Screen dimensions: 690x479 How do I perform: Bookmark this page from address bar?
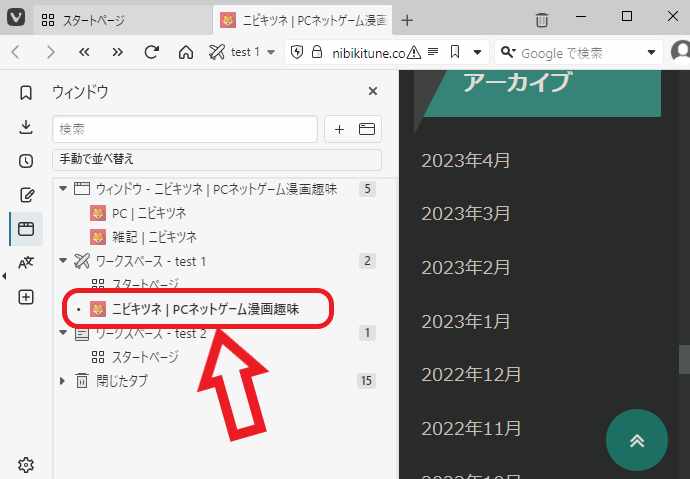(455, 52)
